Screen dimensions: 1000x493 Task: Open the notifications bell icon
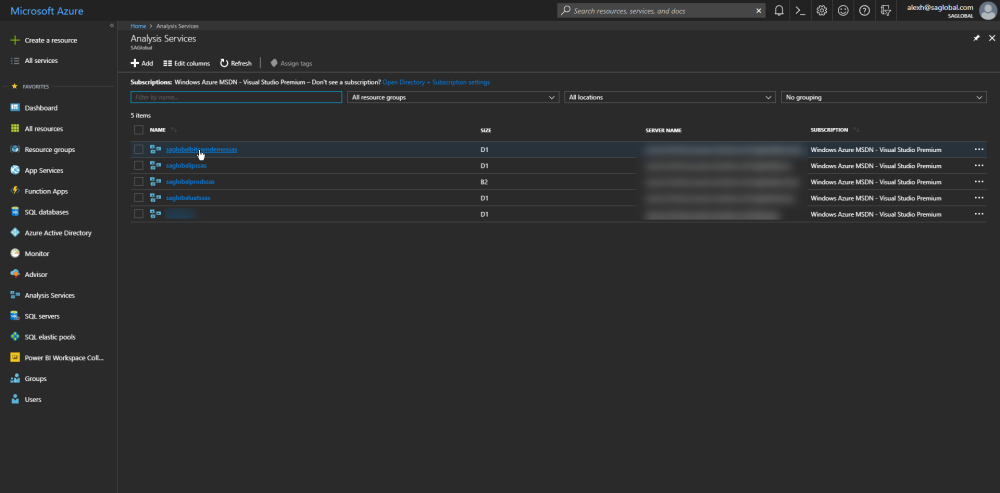[779, 11]
